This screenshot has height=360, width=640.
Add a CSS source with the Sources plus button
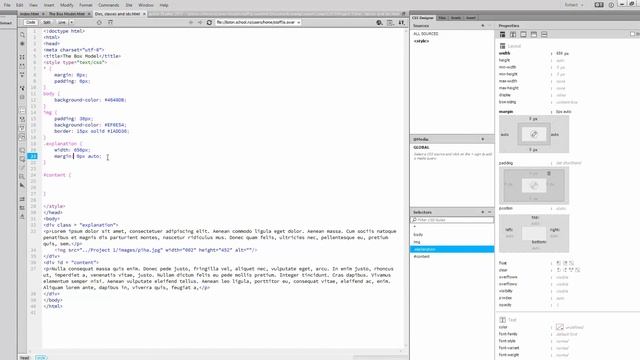(483, 26)
